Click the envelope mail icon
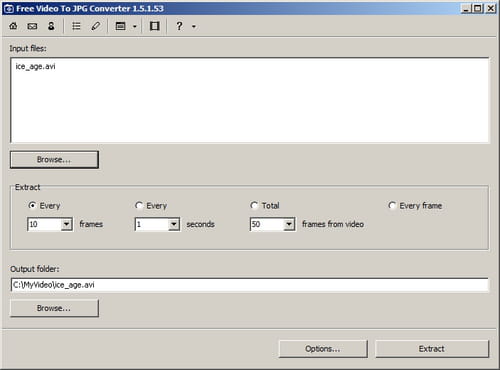This screenshot has width=500, height=370. pyautogui.click(x=32, y=26)
